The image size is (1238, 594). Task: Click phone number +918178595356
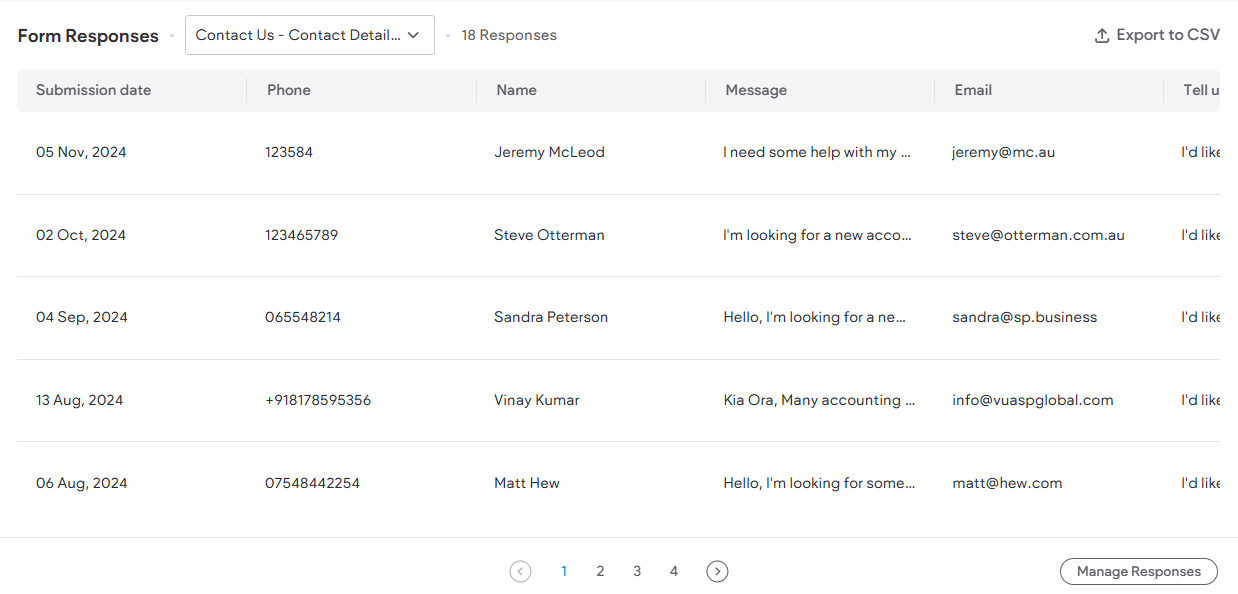[x=318, y=400]
